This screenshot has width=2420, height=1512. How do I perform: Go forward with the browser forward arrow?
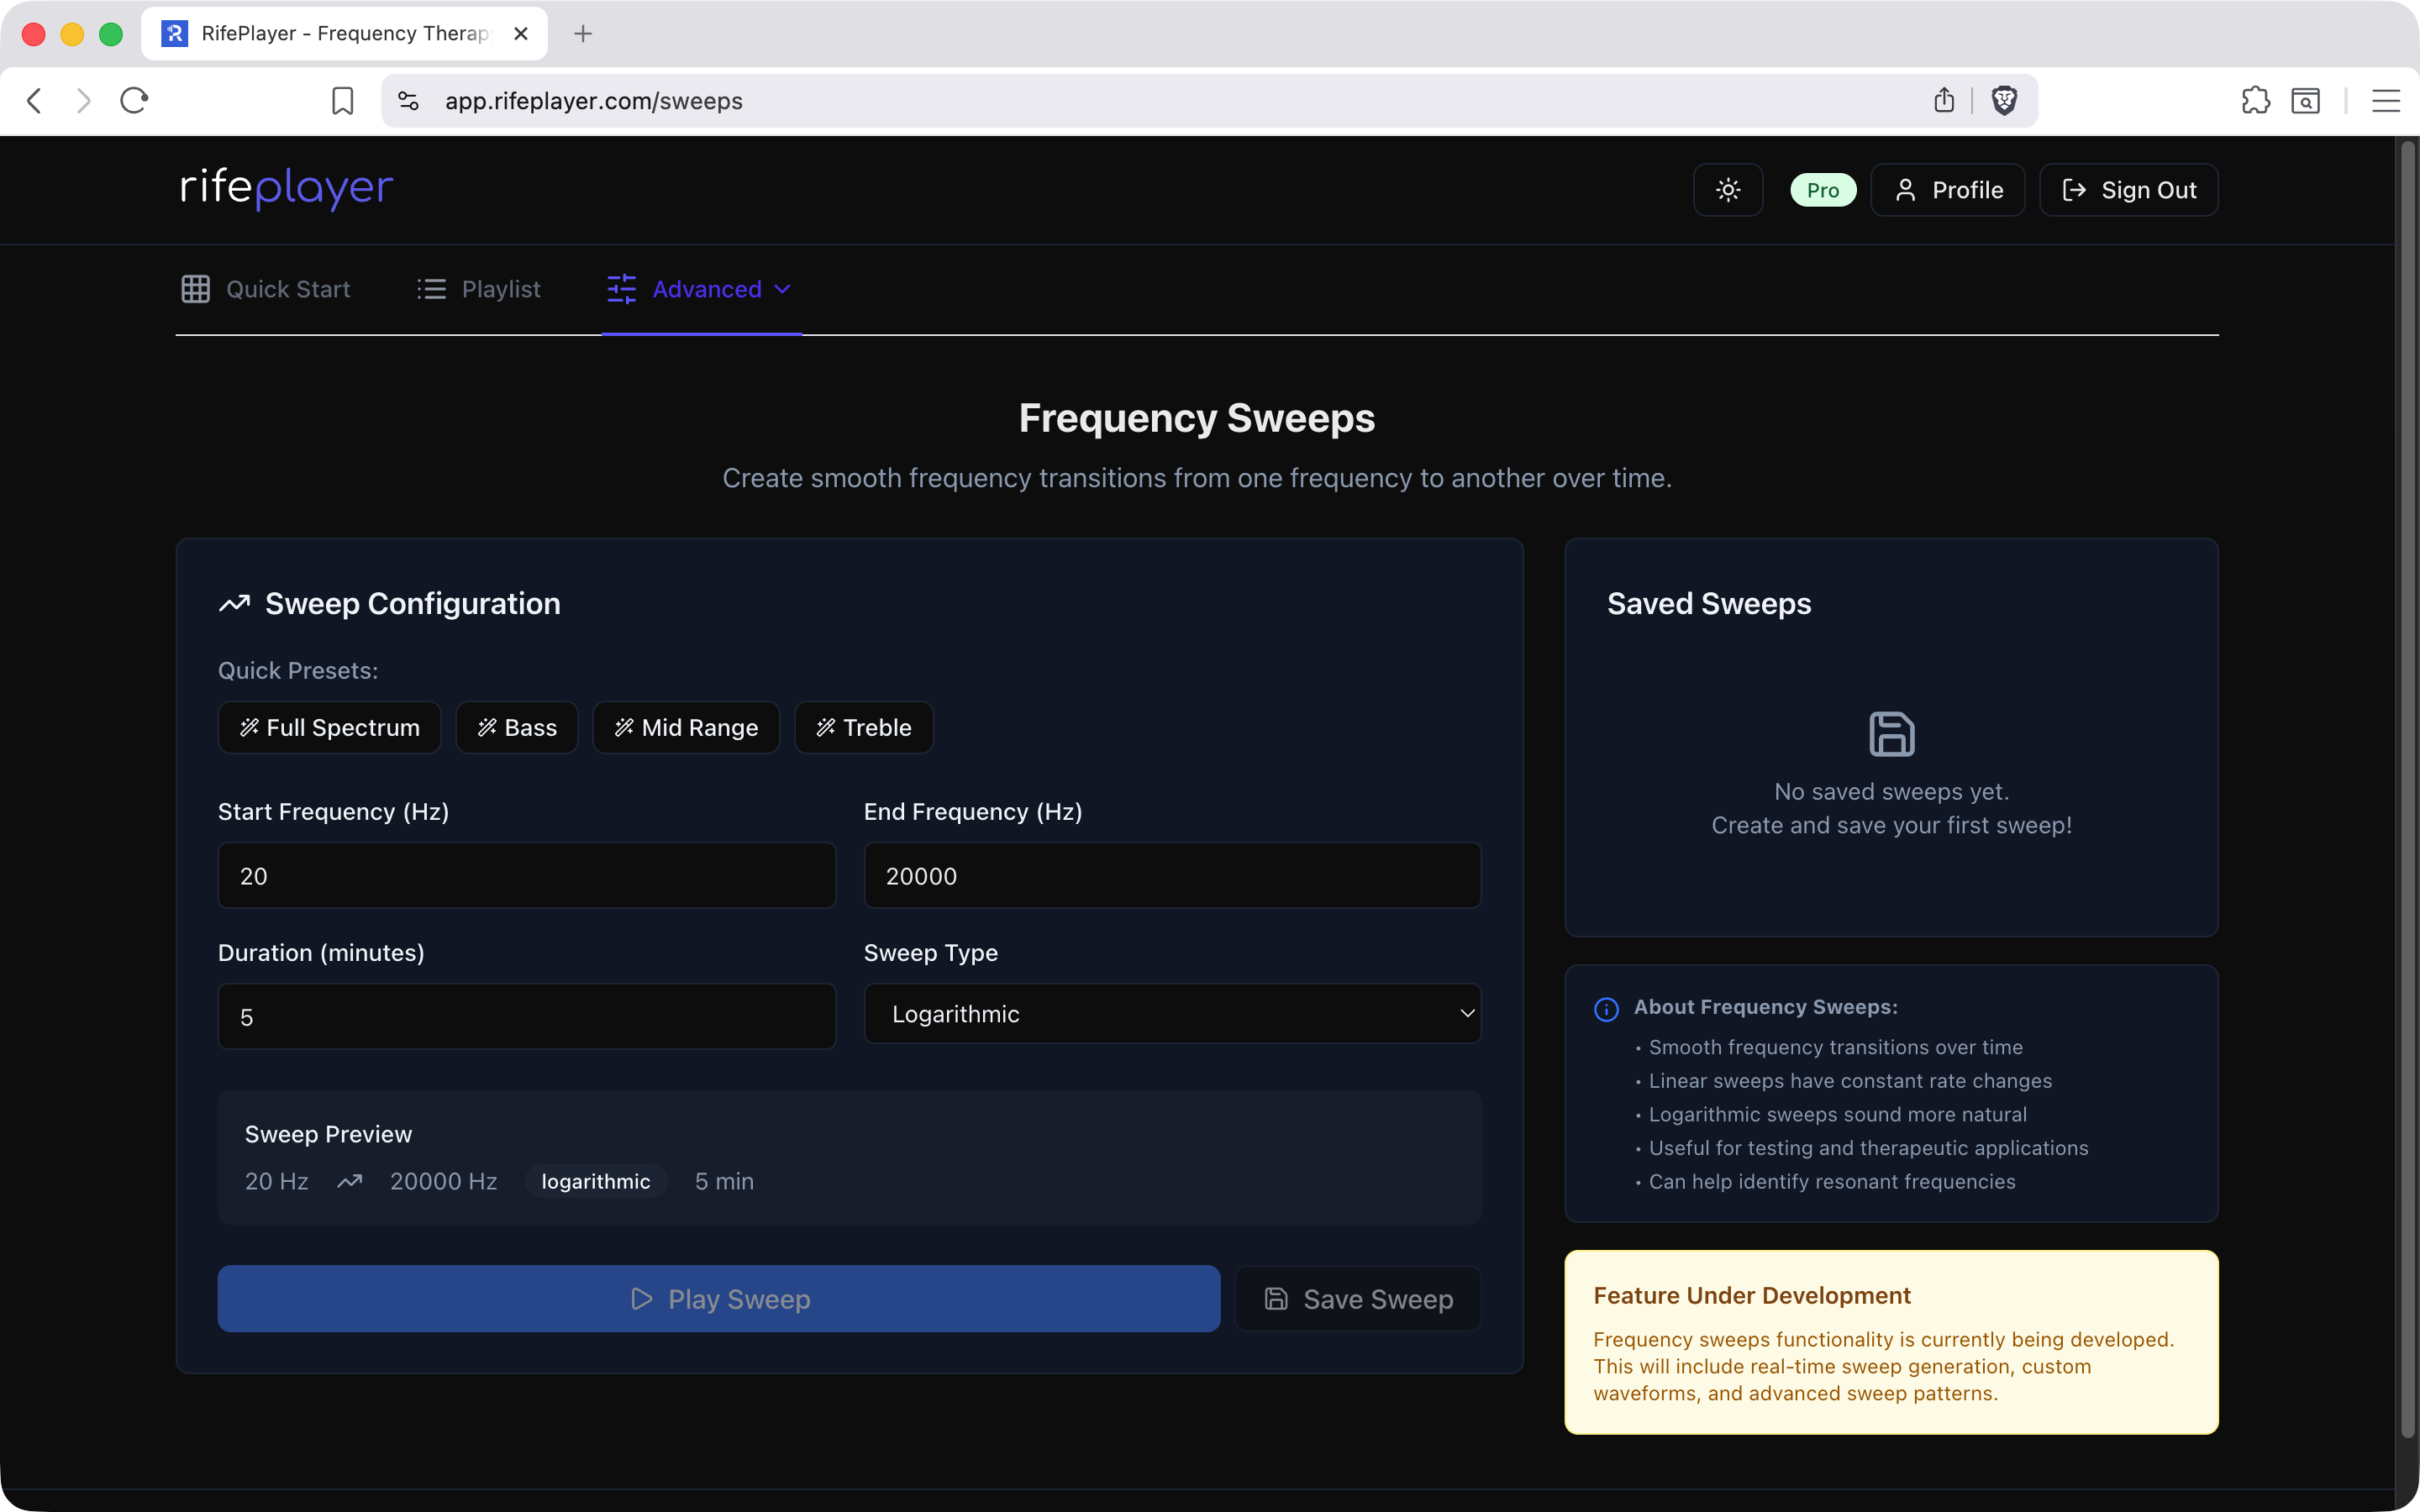coord(84,101)
